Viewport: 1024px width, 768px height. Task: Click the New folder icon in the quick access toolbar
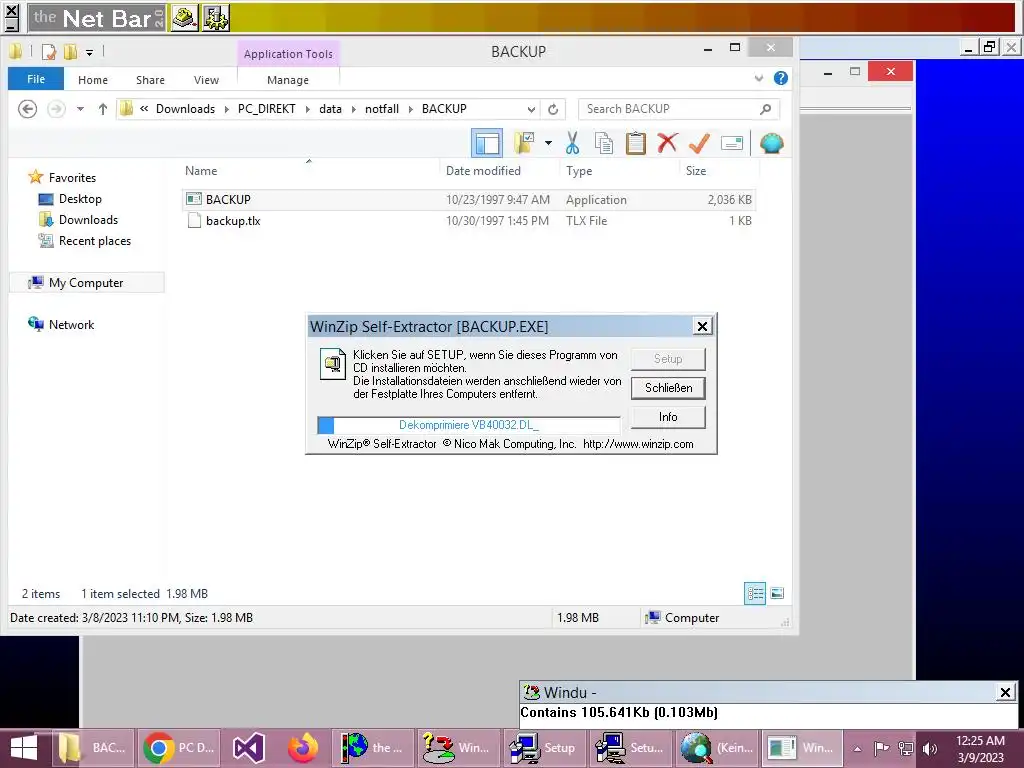(x=71, y=52)
